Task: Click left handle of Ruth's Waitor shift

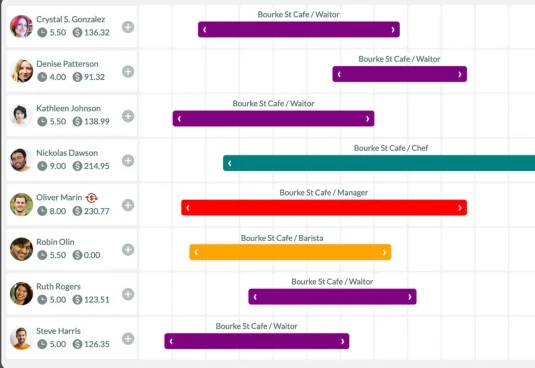Action: pos(255,297)
